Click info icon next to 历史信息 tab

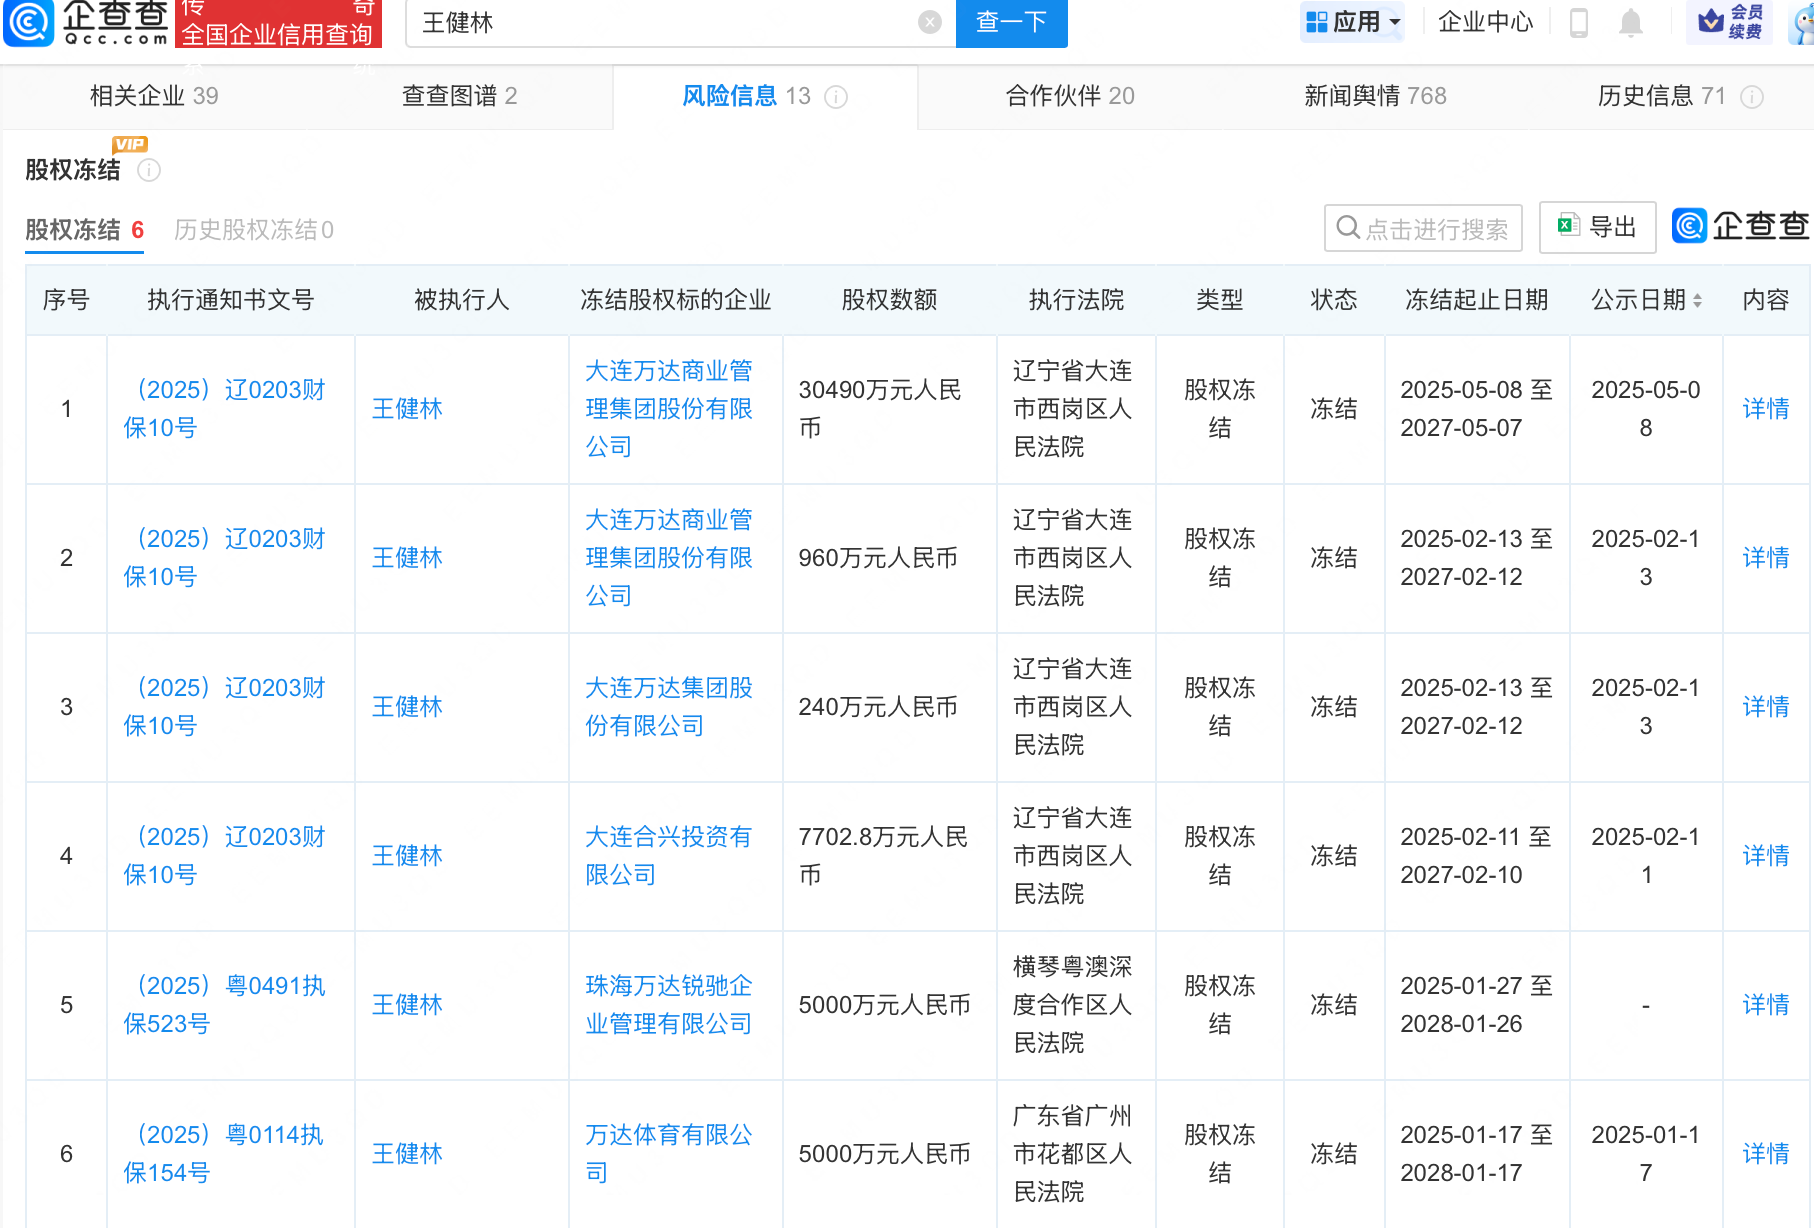coord(1751,97)
